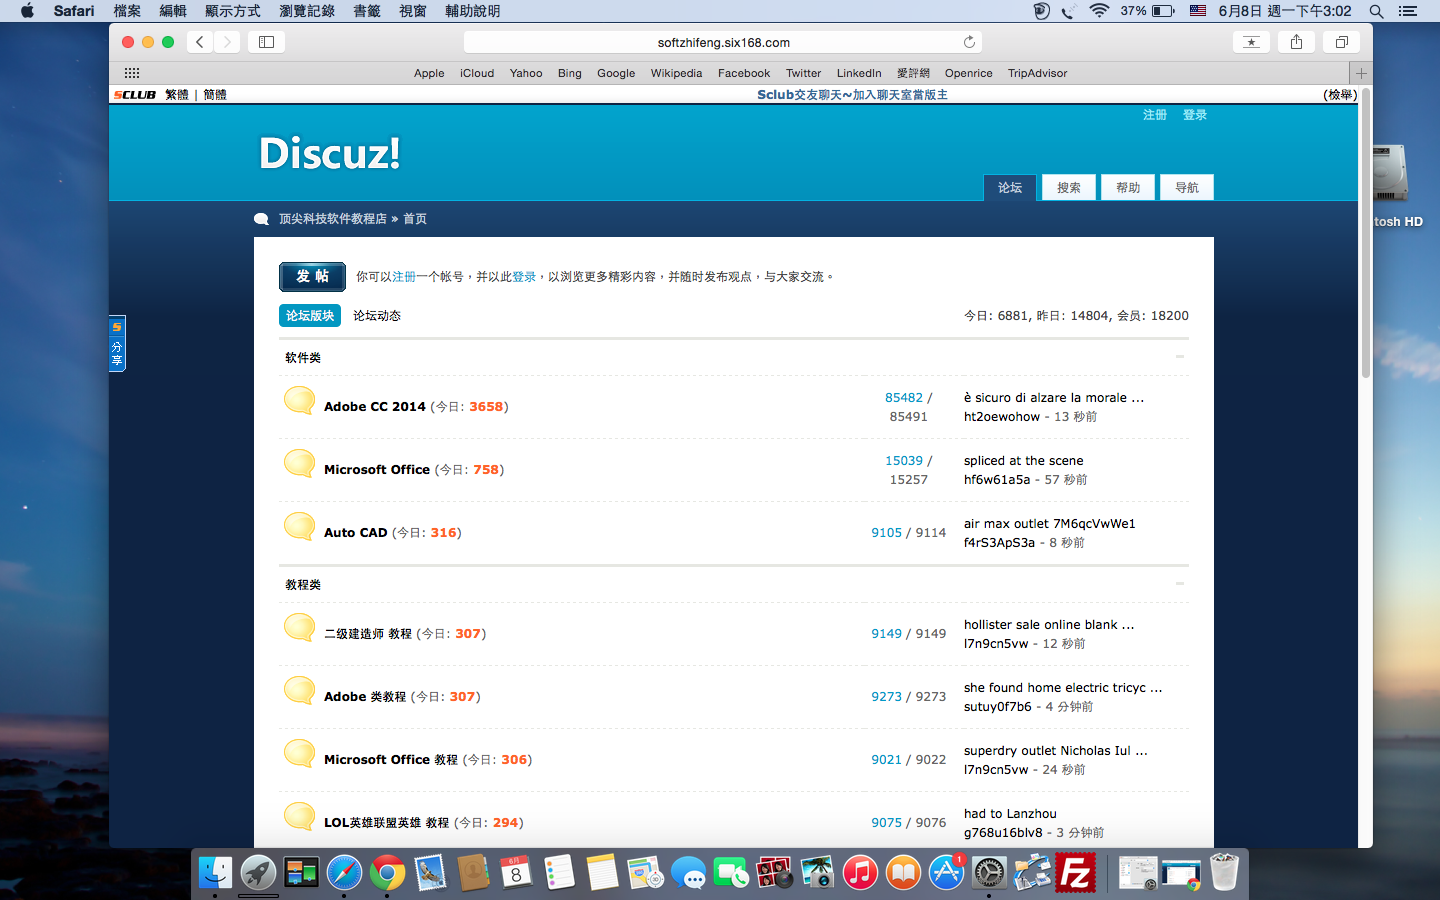Open the favorites grid icon
This screenshot has height=900, width=1440.
click(x=132, y=73)
